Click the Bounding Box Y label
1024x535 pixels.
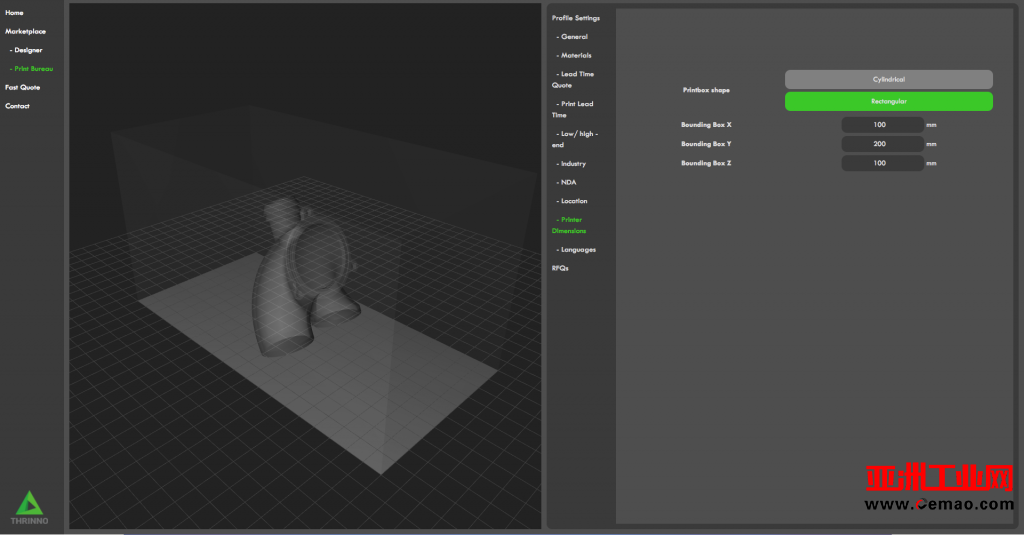pyautogui.click(x=706, y=144)
